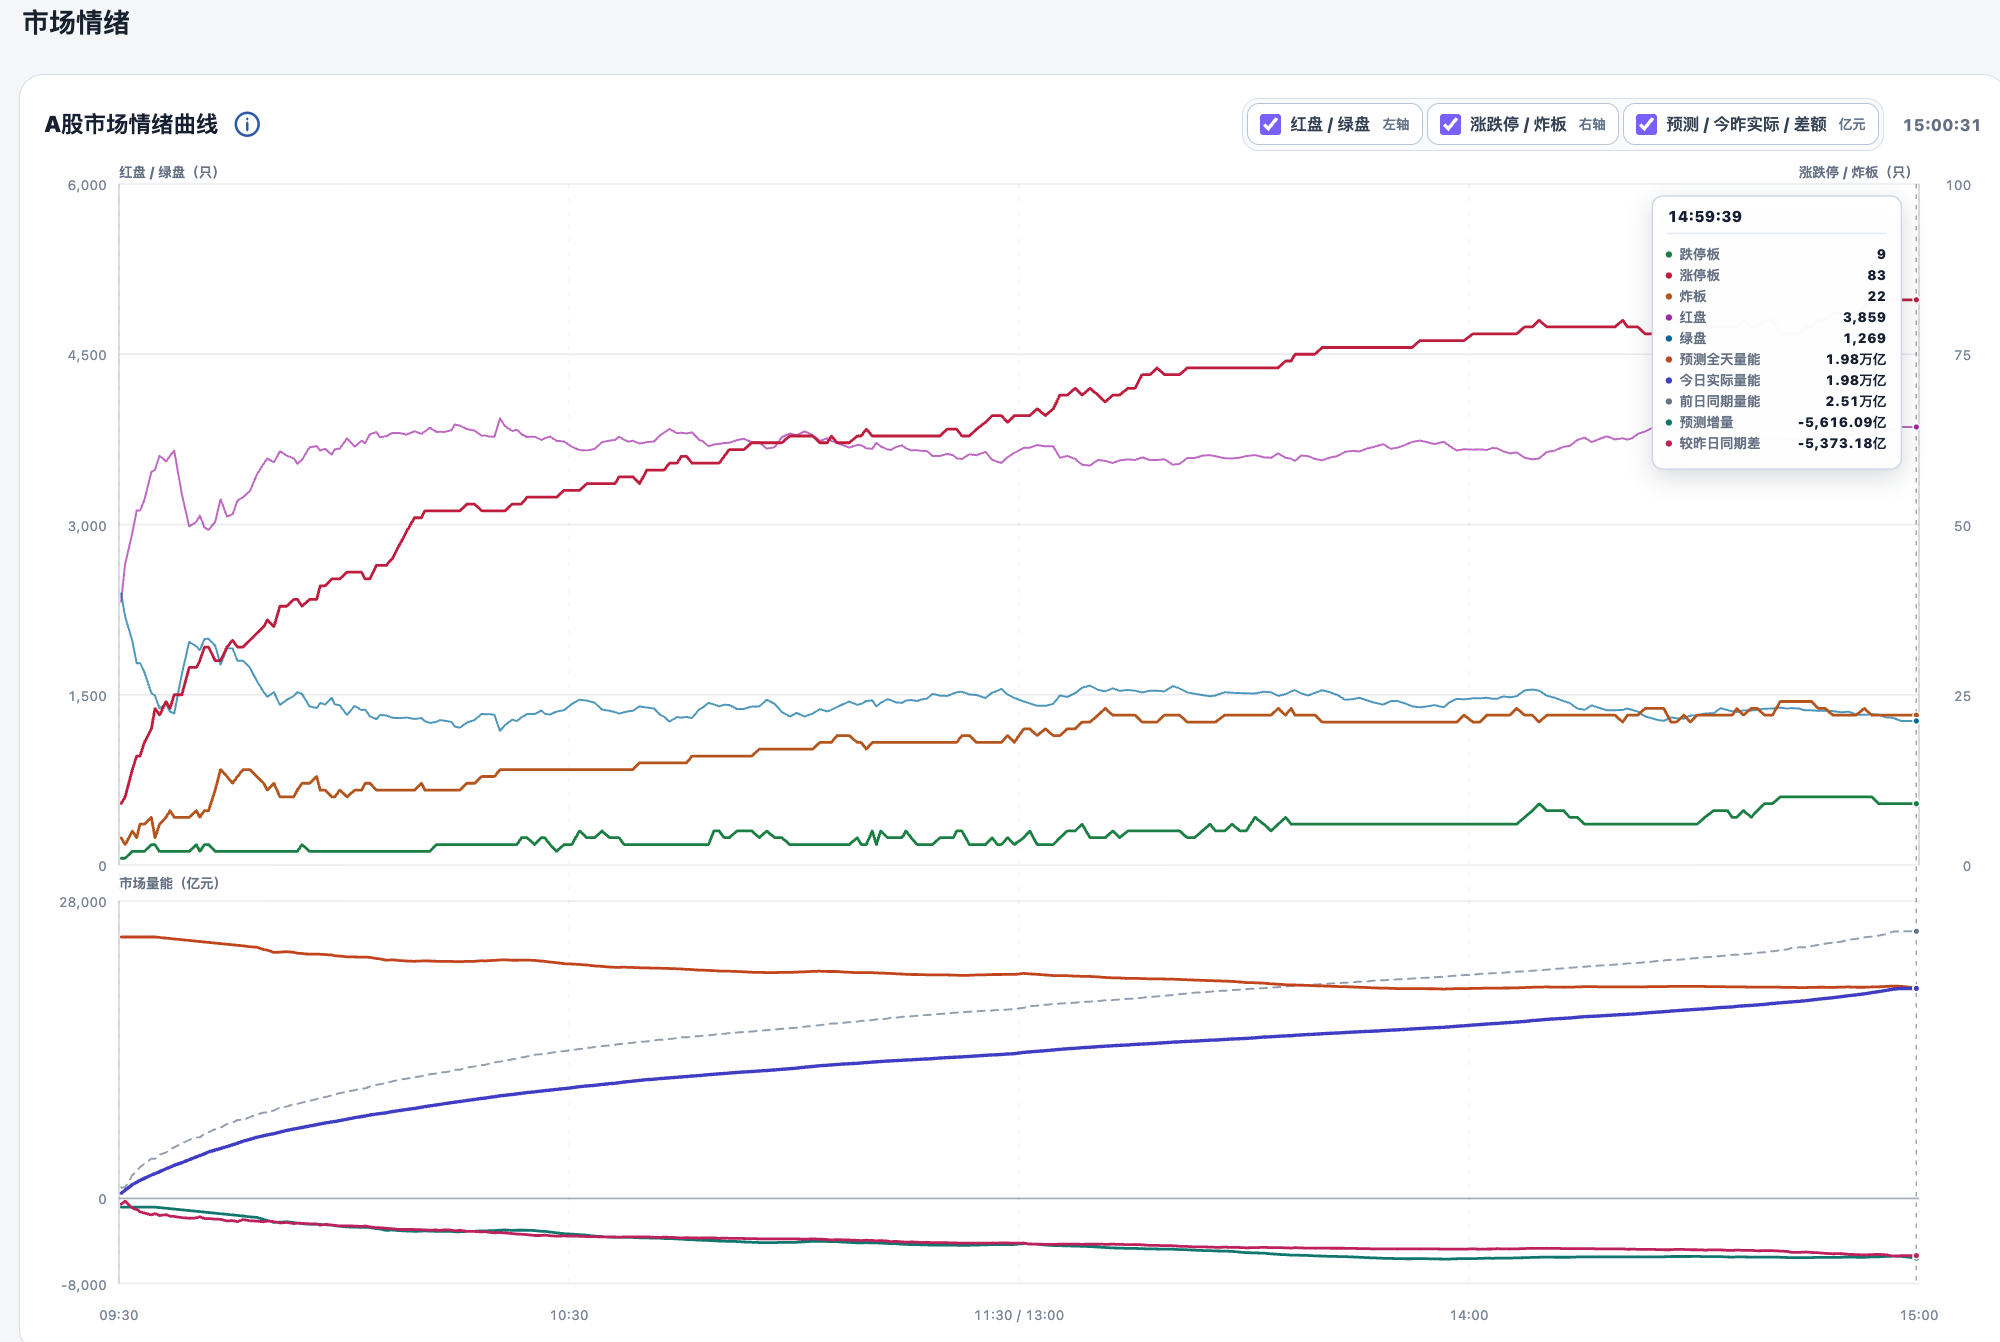The width and height of the screenshot is (2000, 1342).
Task: Select the 15:00:31 timestamp
Action: pos(1941,125)
